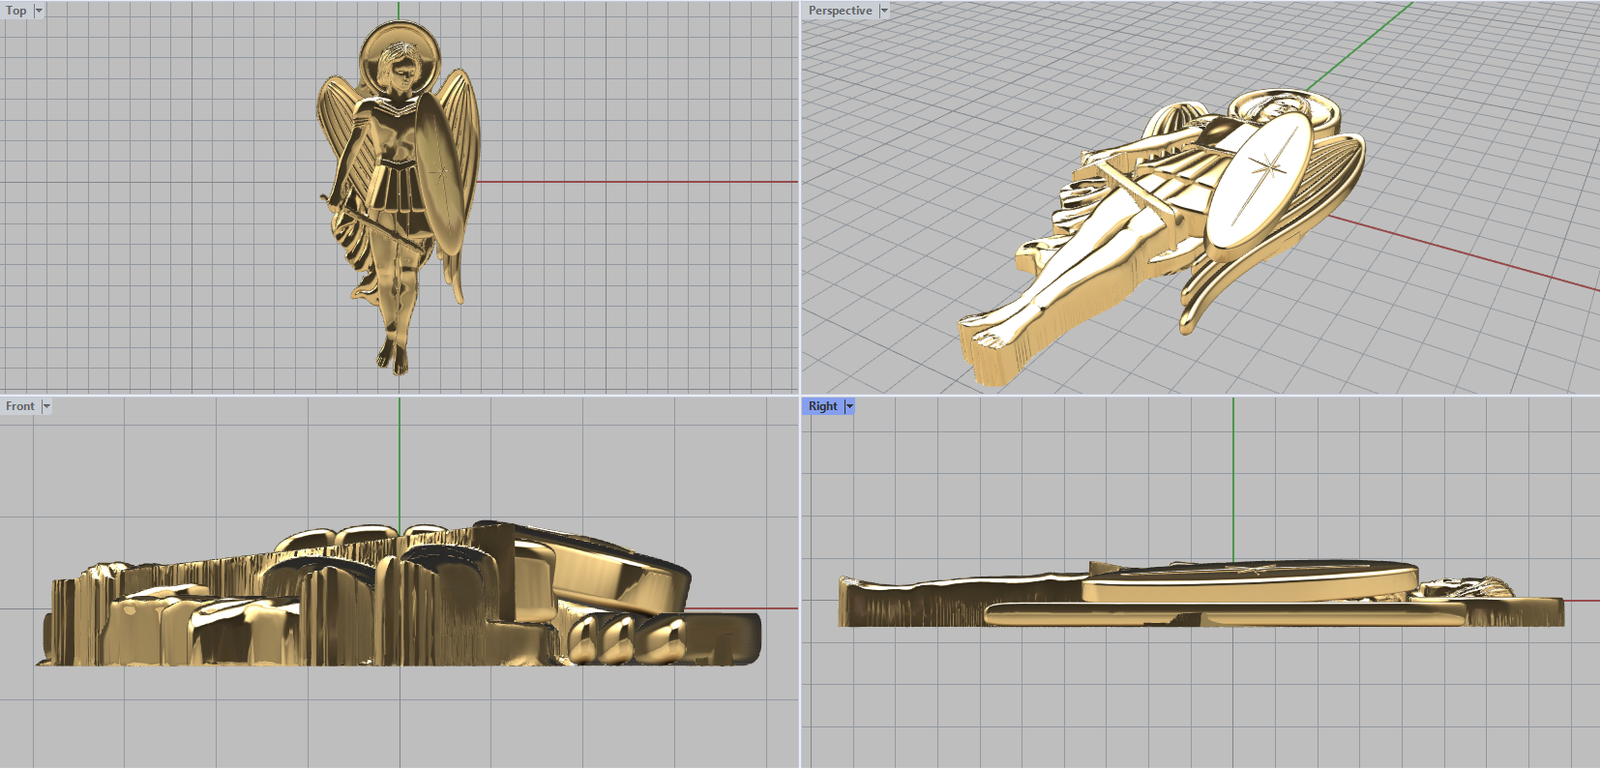Activate the Top viewport title label
This screenshot has width=1600, height=769.
[17, 11]
